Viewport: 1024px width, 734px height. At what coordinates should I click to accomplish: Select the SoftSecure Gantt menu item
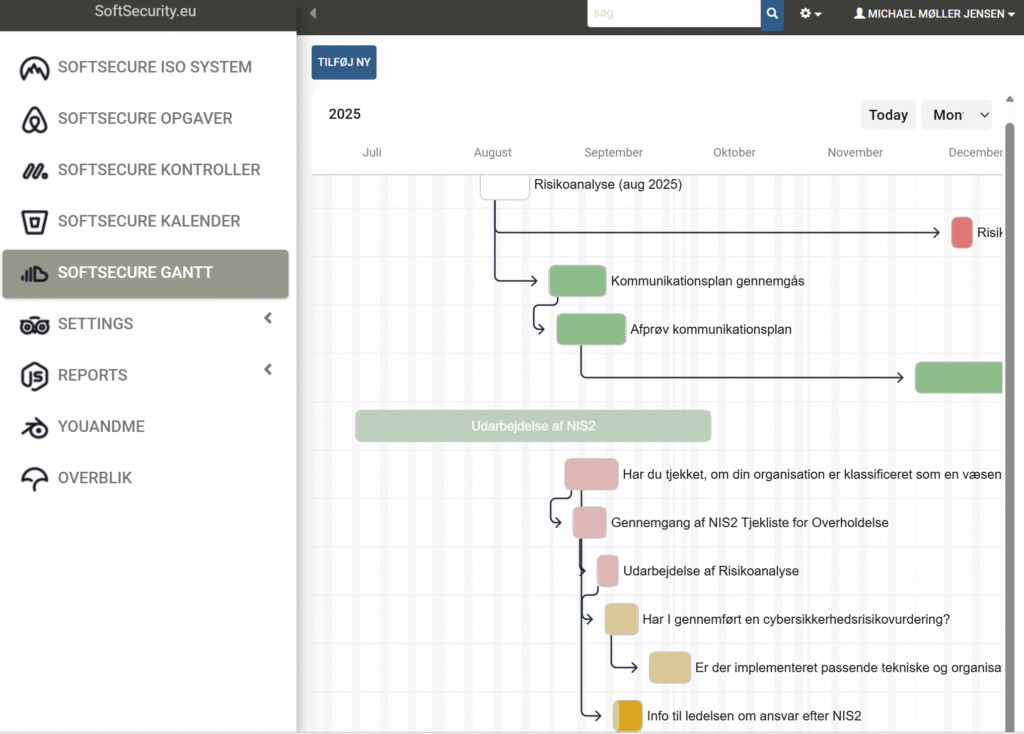click(145, 273)
